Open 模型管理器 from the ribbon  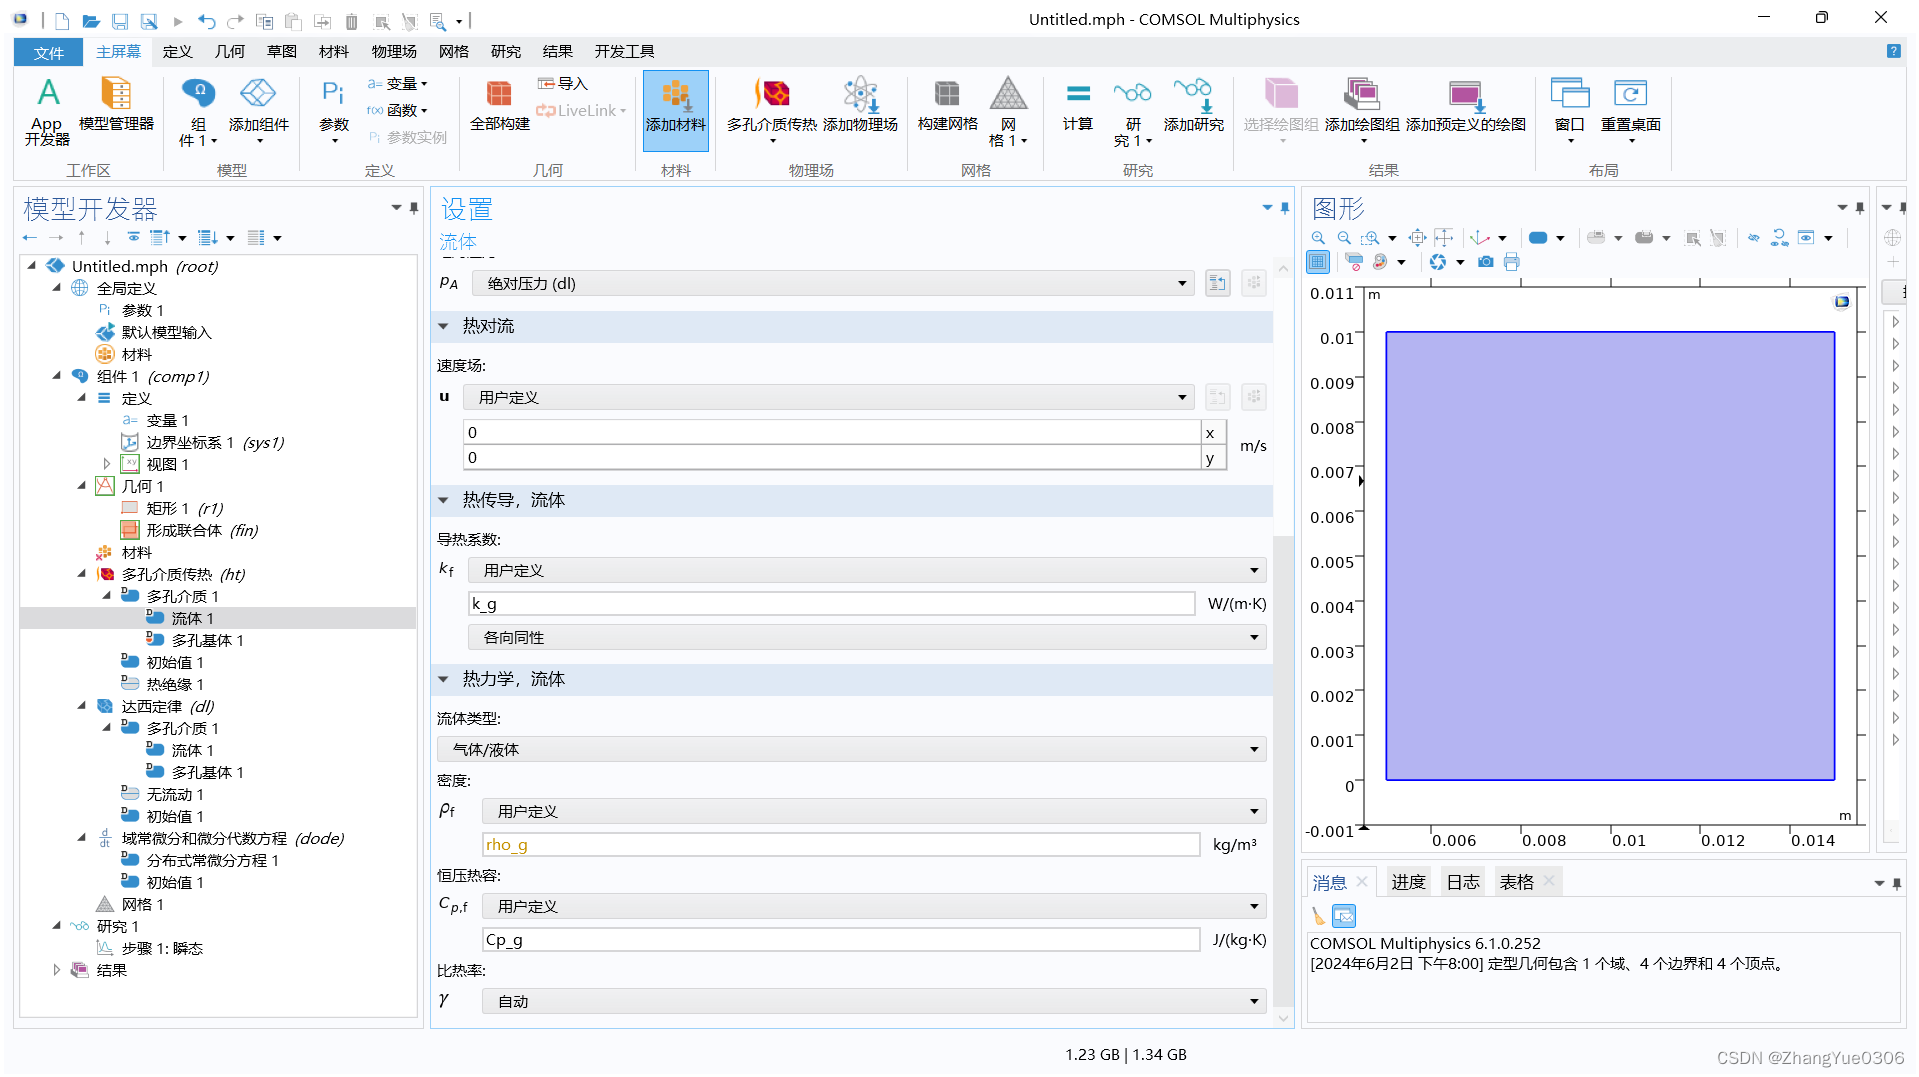[116, 104]
